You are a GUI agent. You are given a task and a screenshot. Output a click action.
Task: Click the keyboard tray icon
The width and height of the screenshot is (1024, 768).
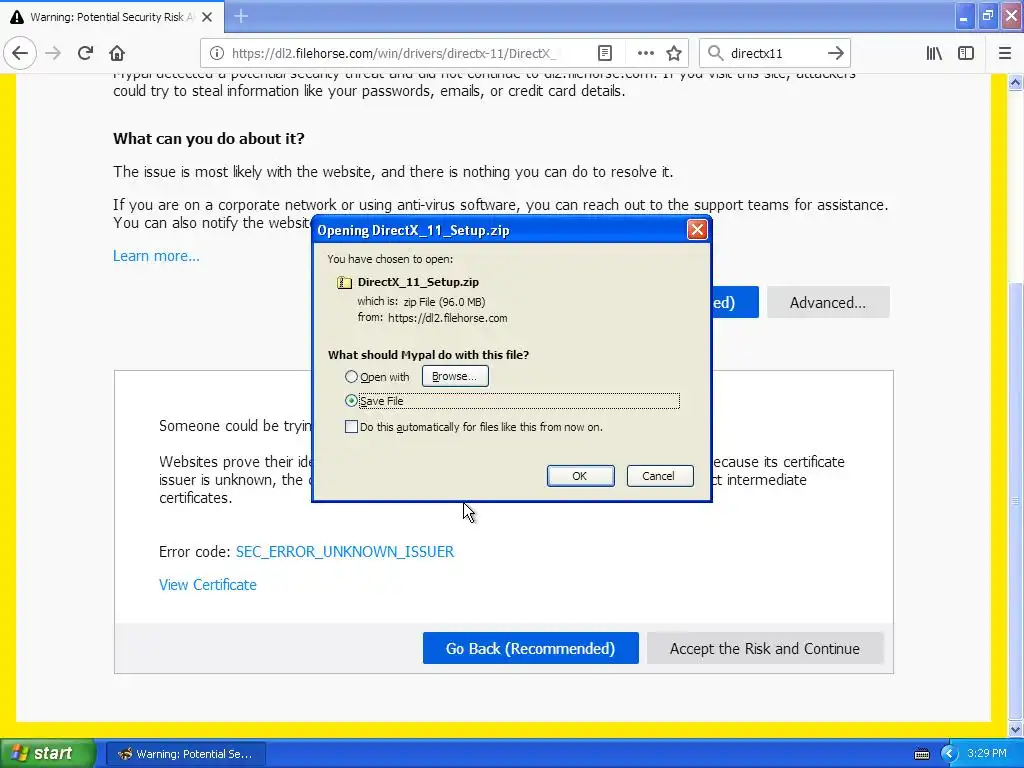click(x=921, y=754)
